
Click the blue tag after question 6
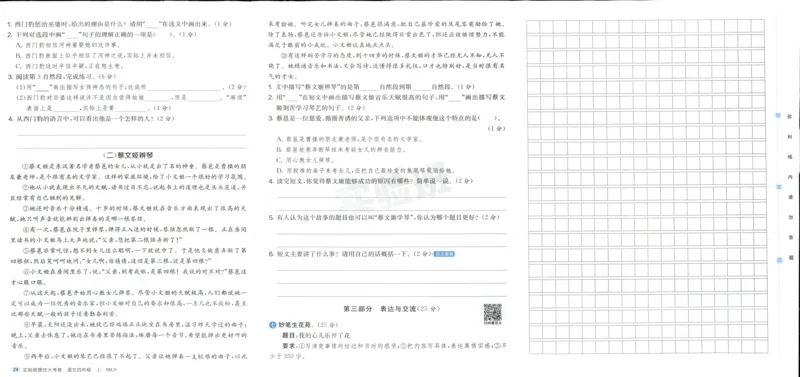pos(444,254)
